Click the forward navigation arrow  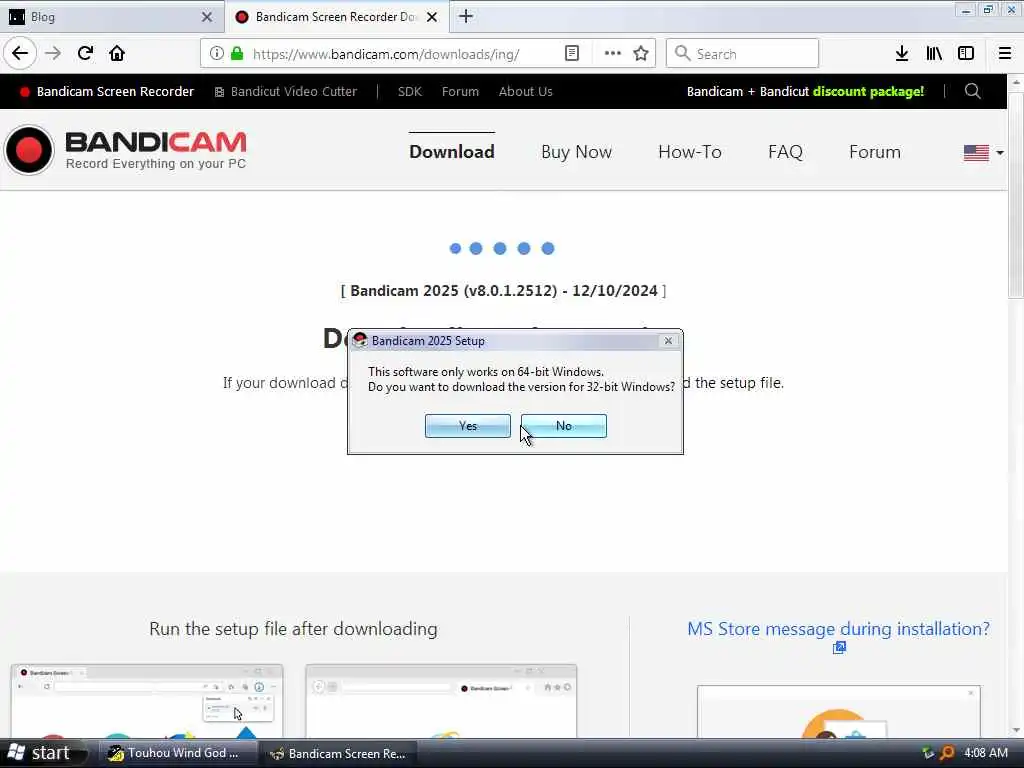(53, 53)
